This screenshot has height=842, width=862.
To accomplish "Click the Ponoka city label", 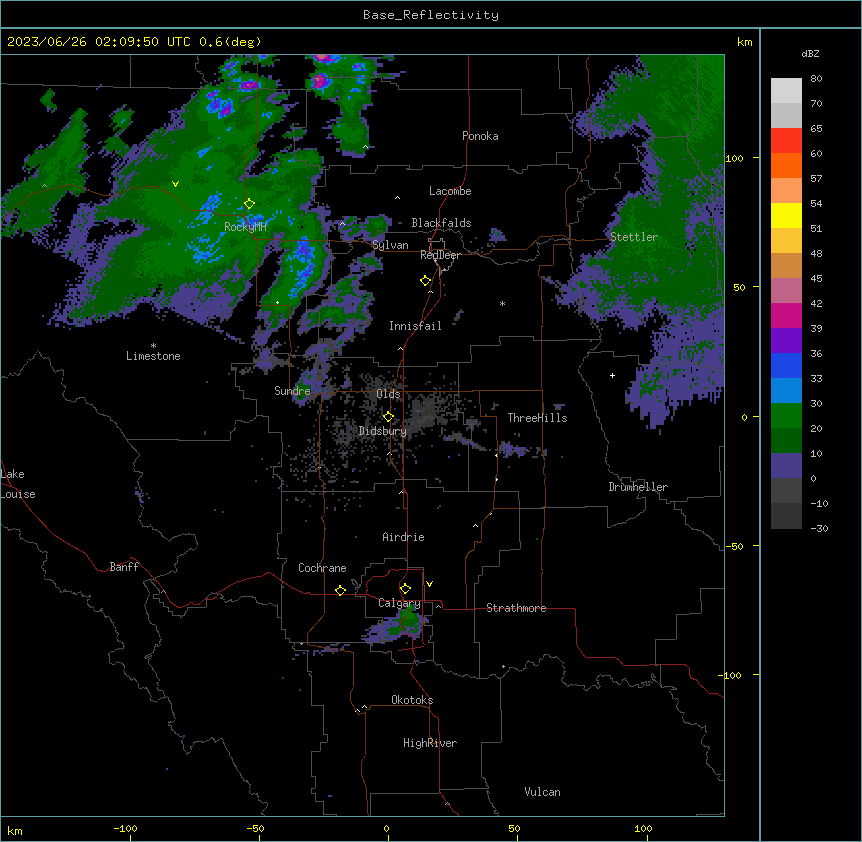I will click(480, 136).
